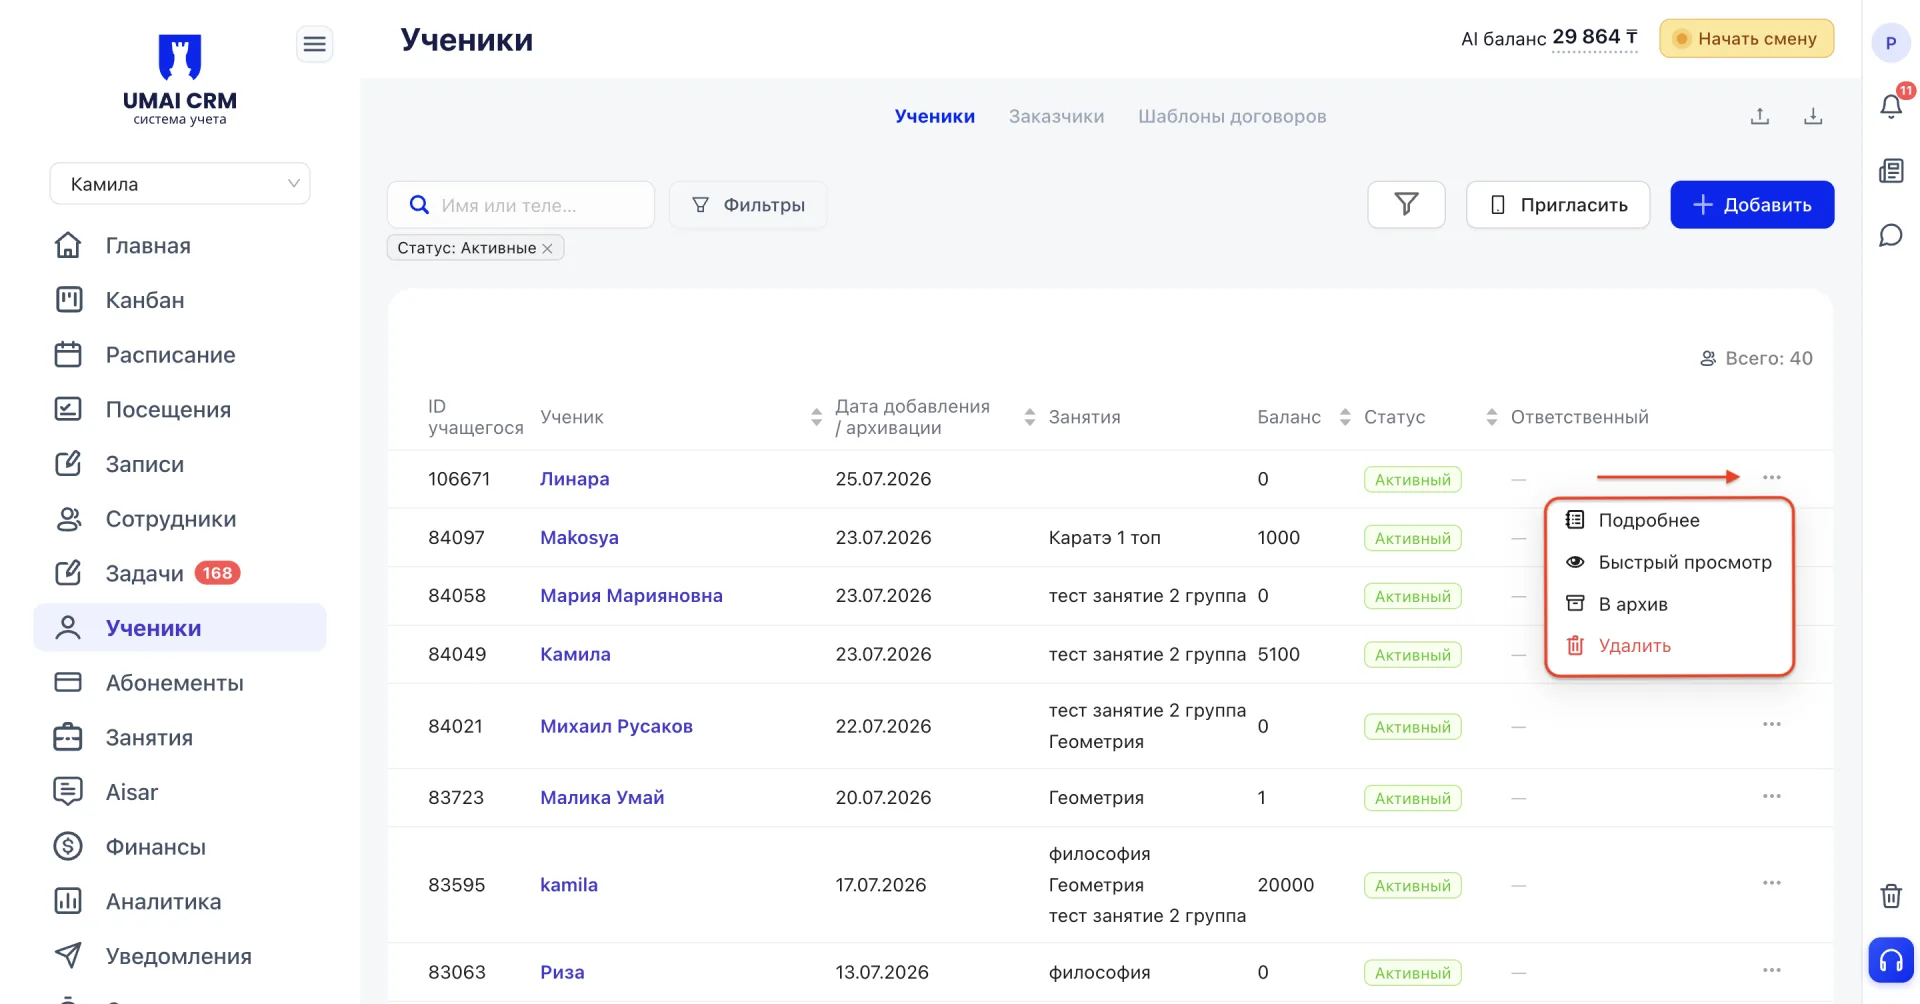Open the chat bubble icon
Screen dimensions: 1920x1004
(1891, 236)
